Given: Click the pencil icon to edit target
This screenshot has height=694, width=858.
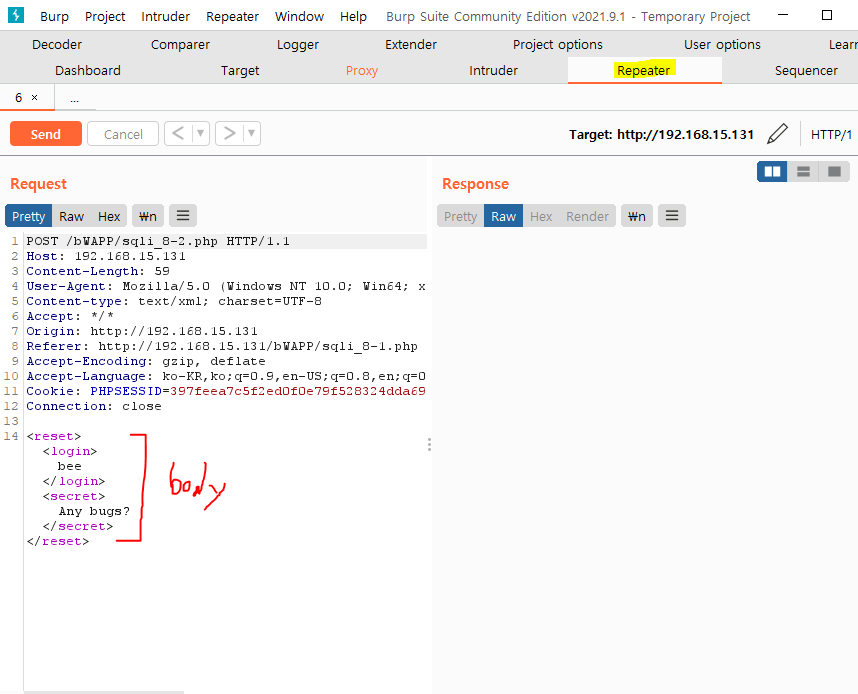Looking at the screenshot, I should (777, 134).
